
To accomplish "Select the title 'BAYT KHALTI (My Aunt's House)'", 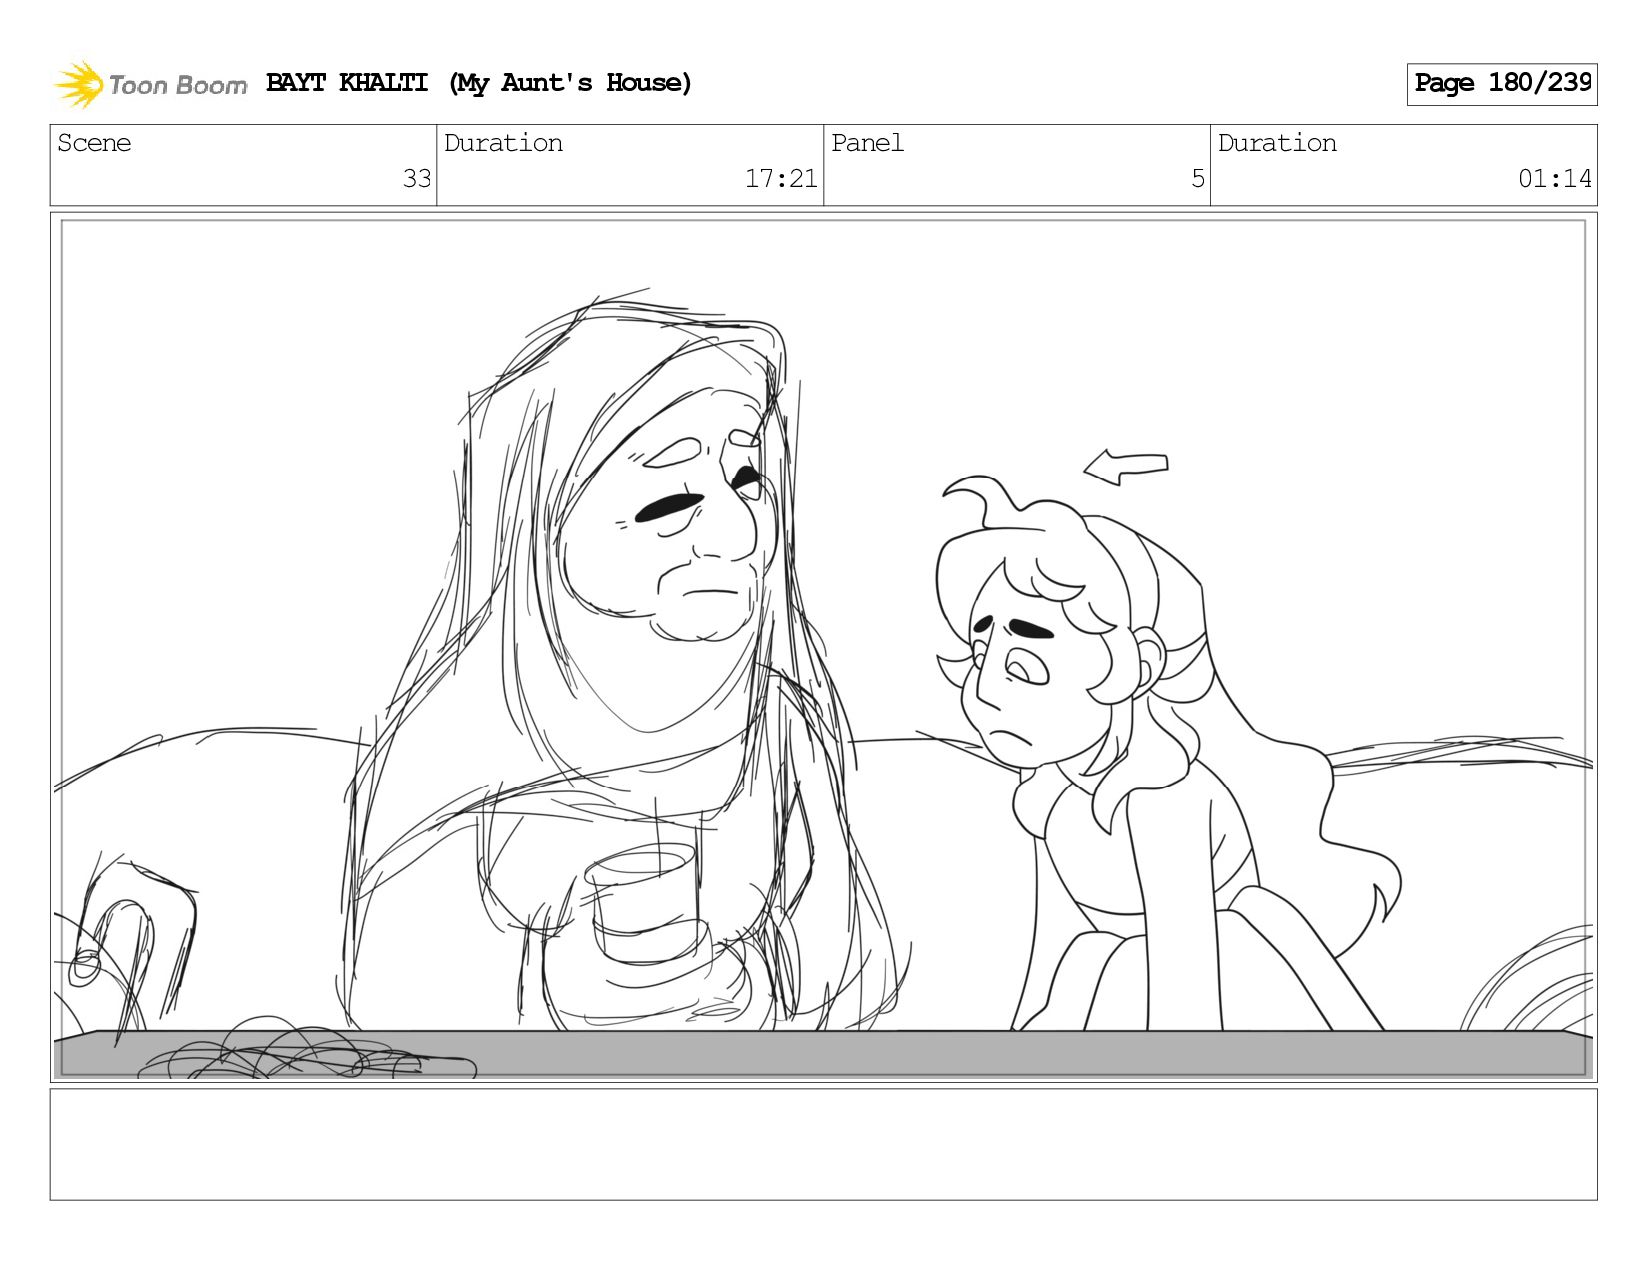I will (x=479, y=83).
